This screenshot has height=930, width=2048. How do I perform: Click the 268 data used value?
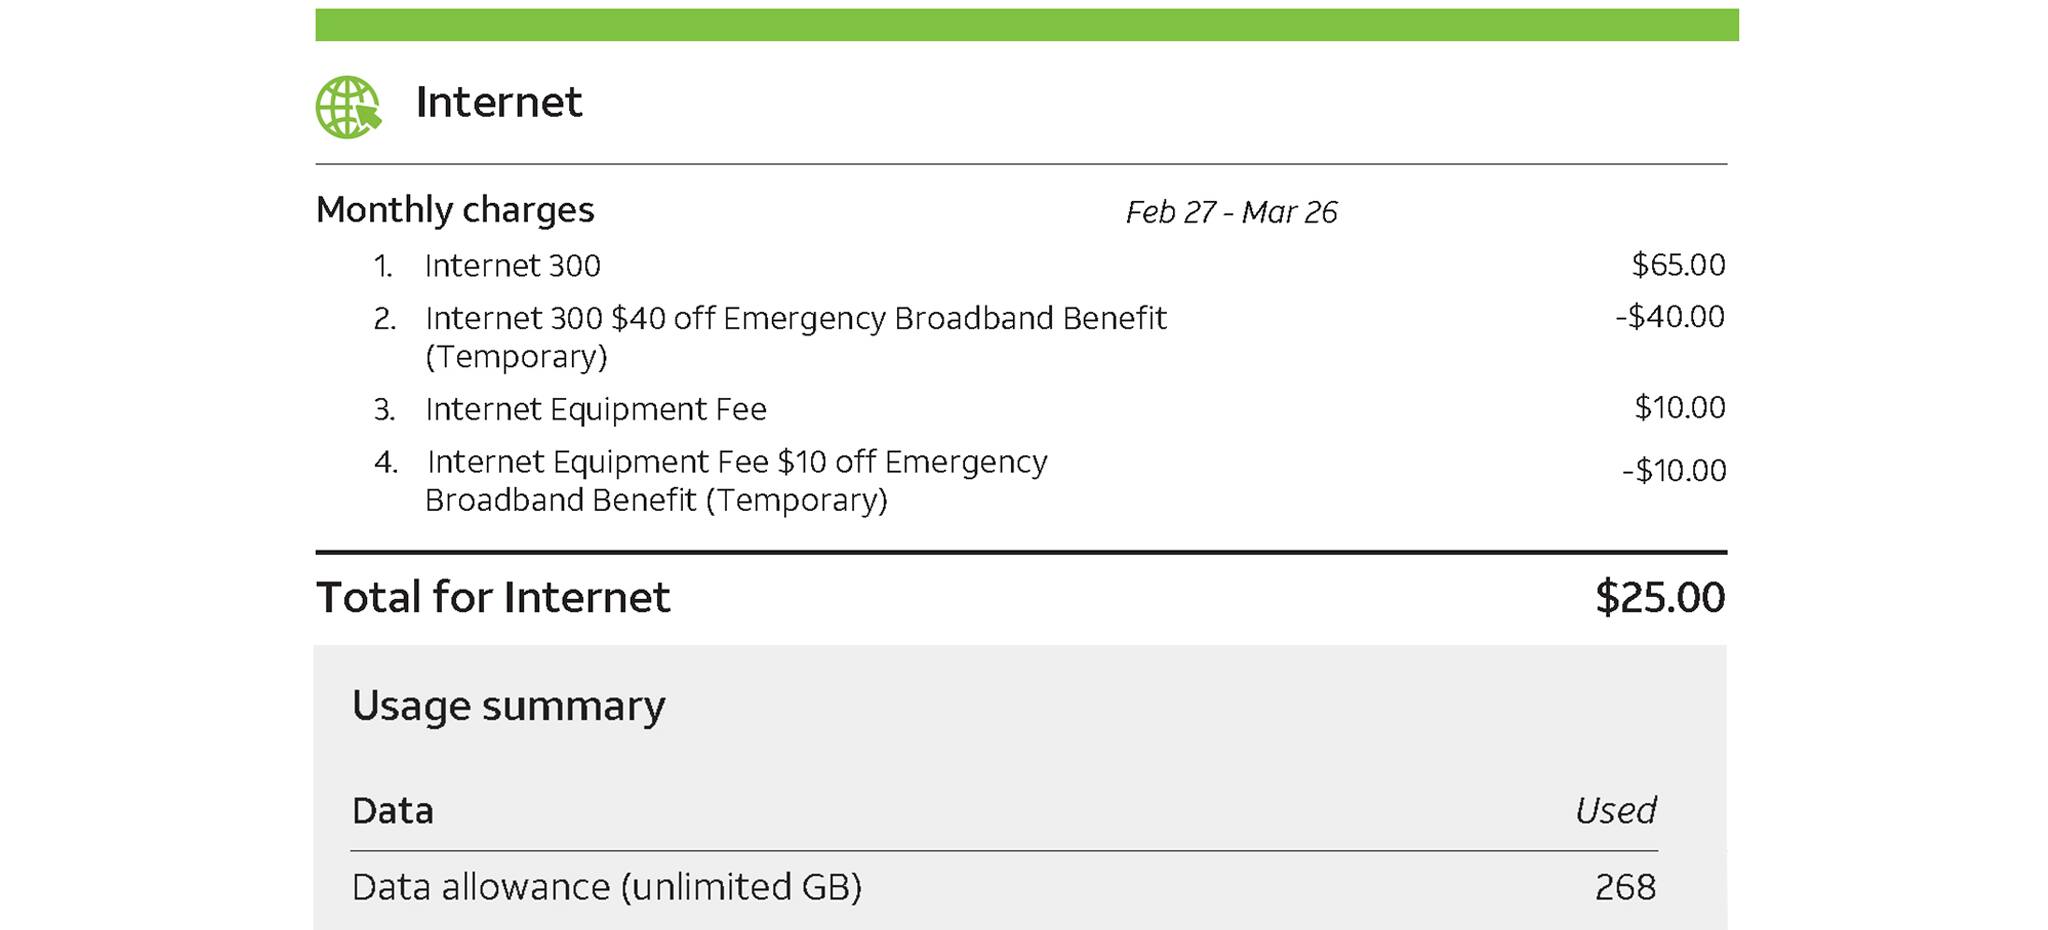(1625, 887)
